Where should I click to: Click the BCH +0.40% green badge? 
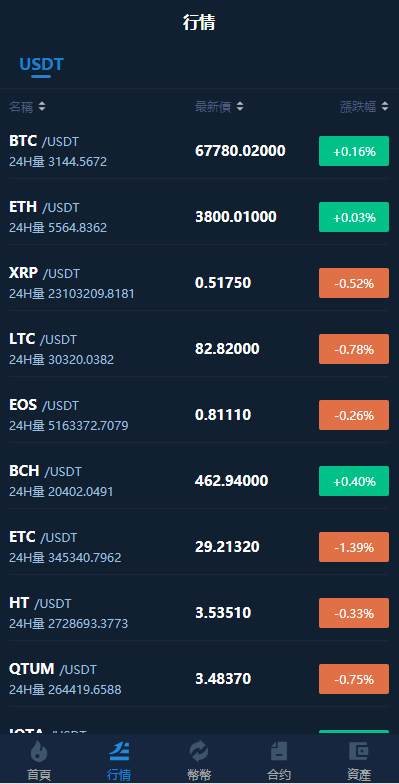pyautogui.click(x=354, y=481)
